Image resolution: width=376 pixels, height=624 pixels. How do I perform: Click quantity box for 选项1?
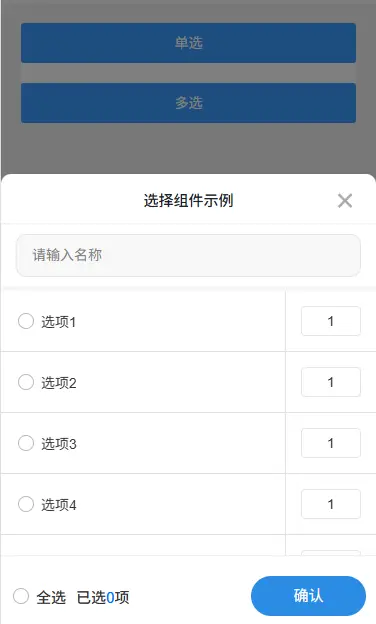331,321
